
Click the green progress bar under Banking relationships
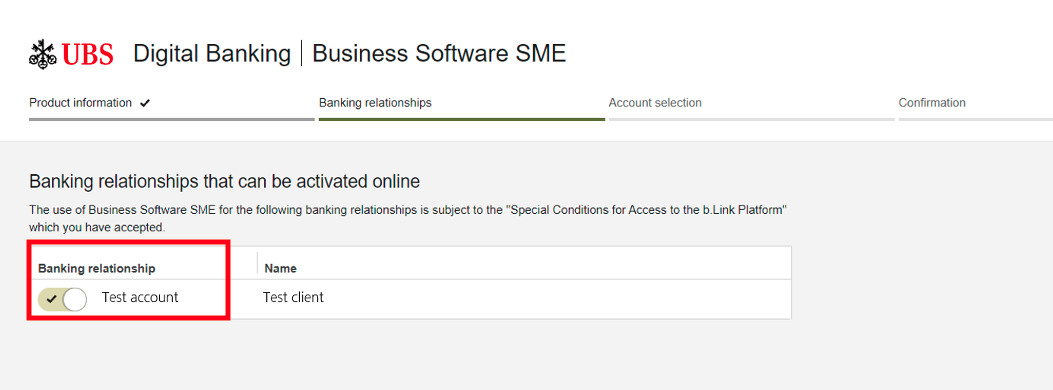[462, 119]
